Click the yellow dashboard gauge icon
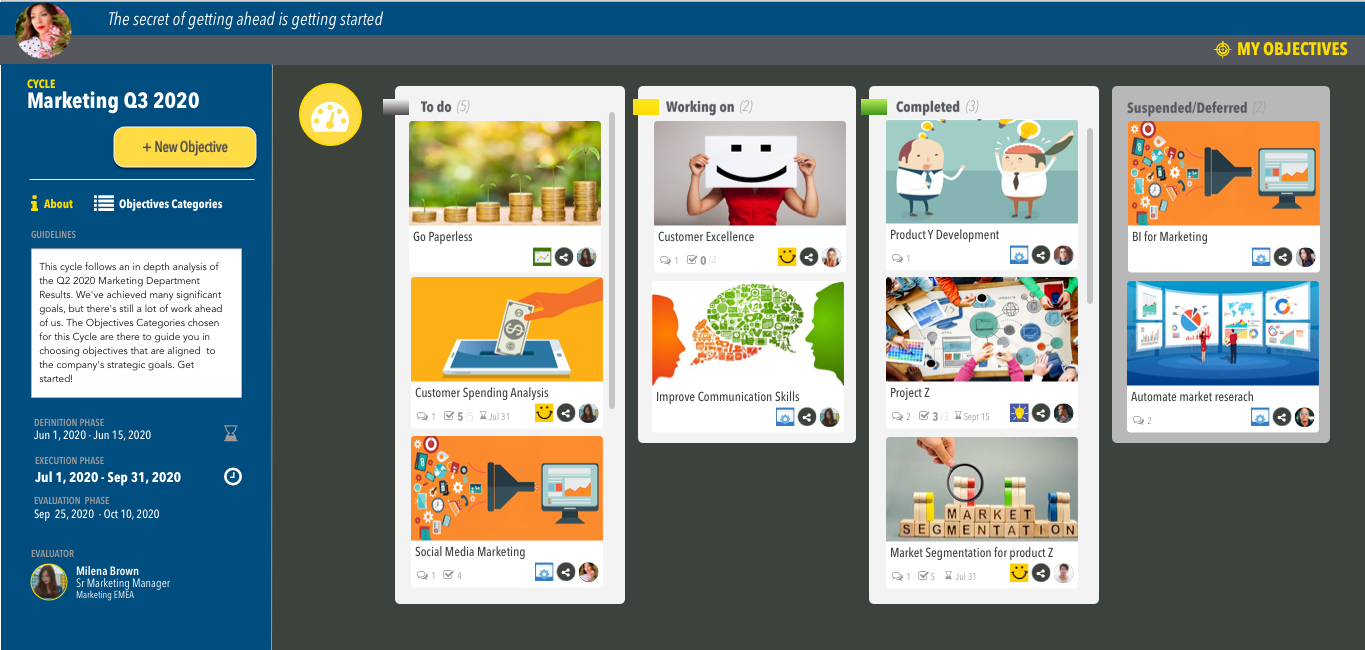The image size is (1365, 650). coord(330,116)
